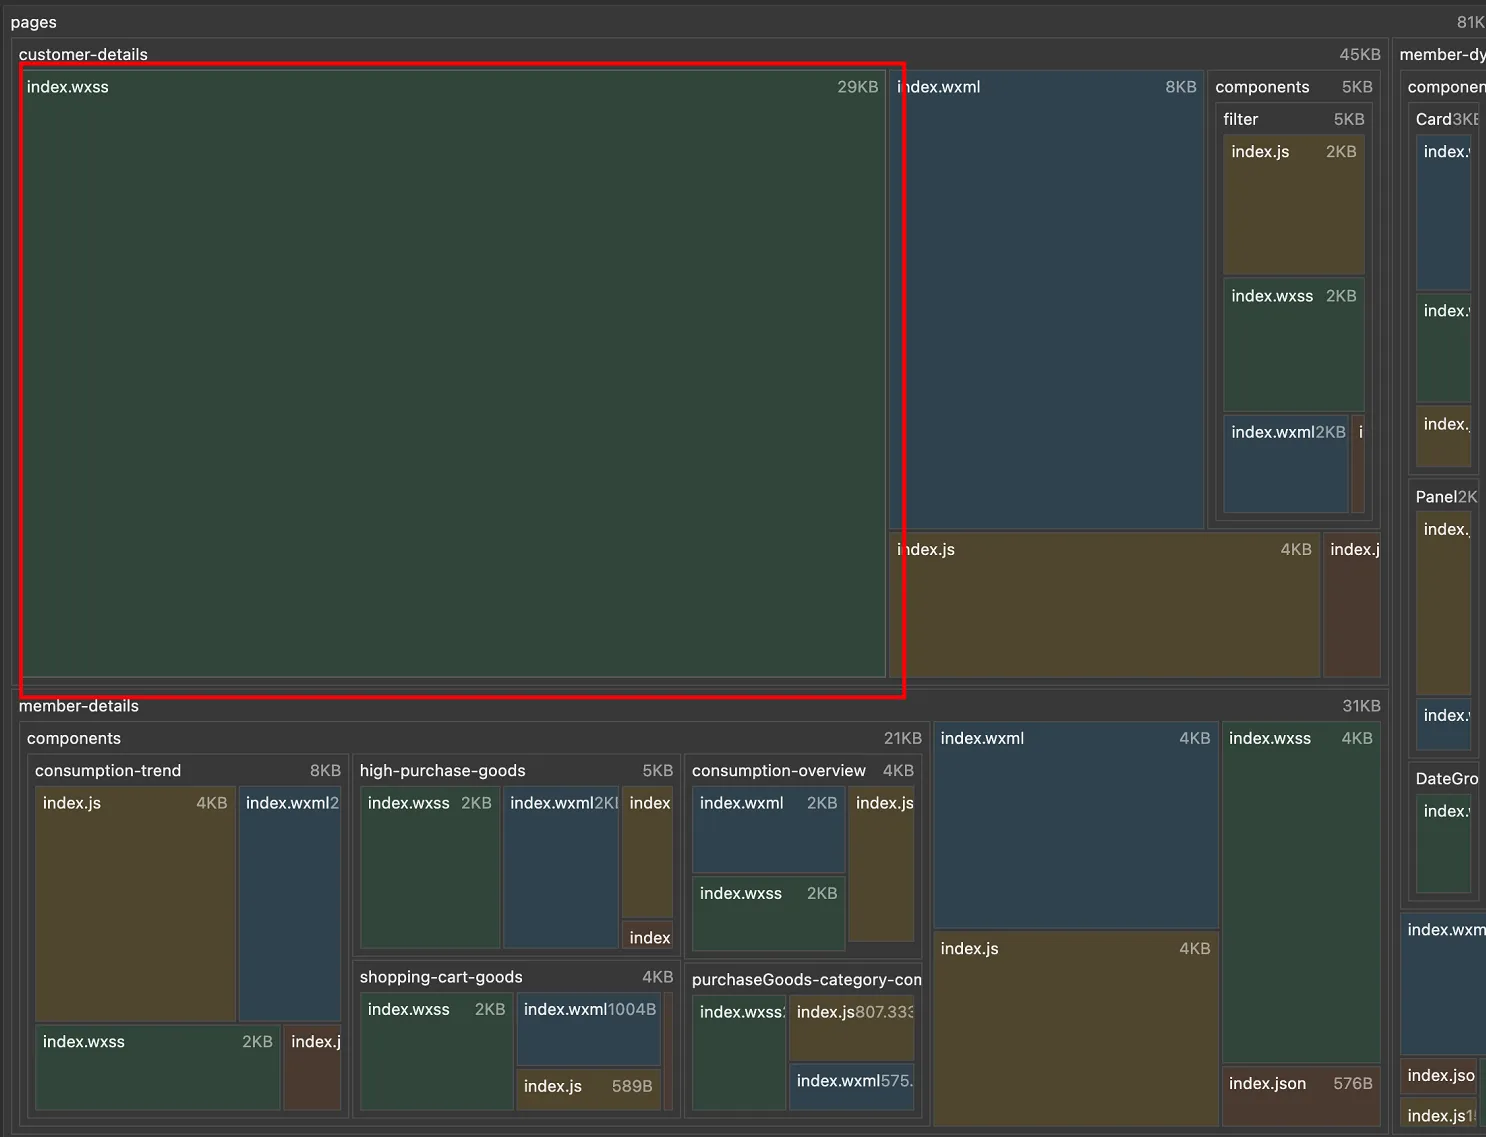
Task: Click index.js 4KB inside consumption-trend
Action: [135, 903]
